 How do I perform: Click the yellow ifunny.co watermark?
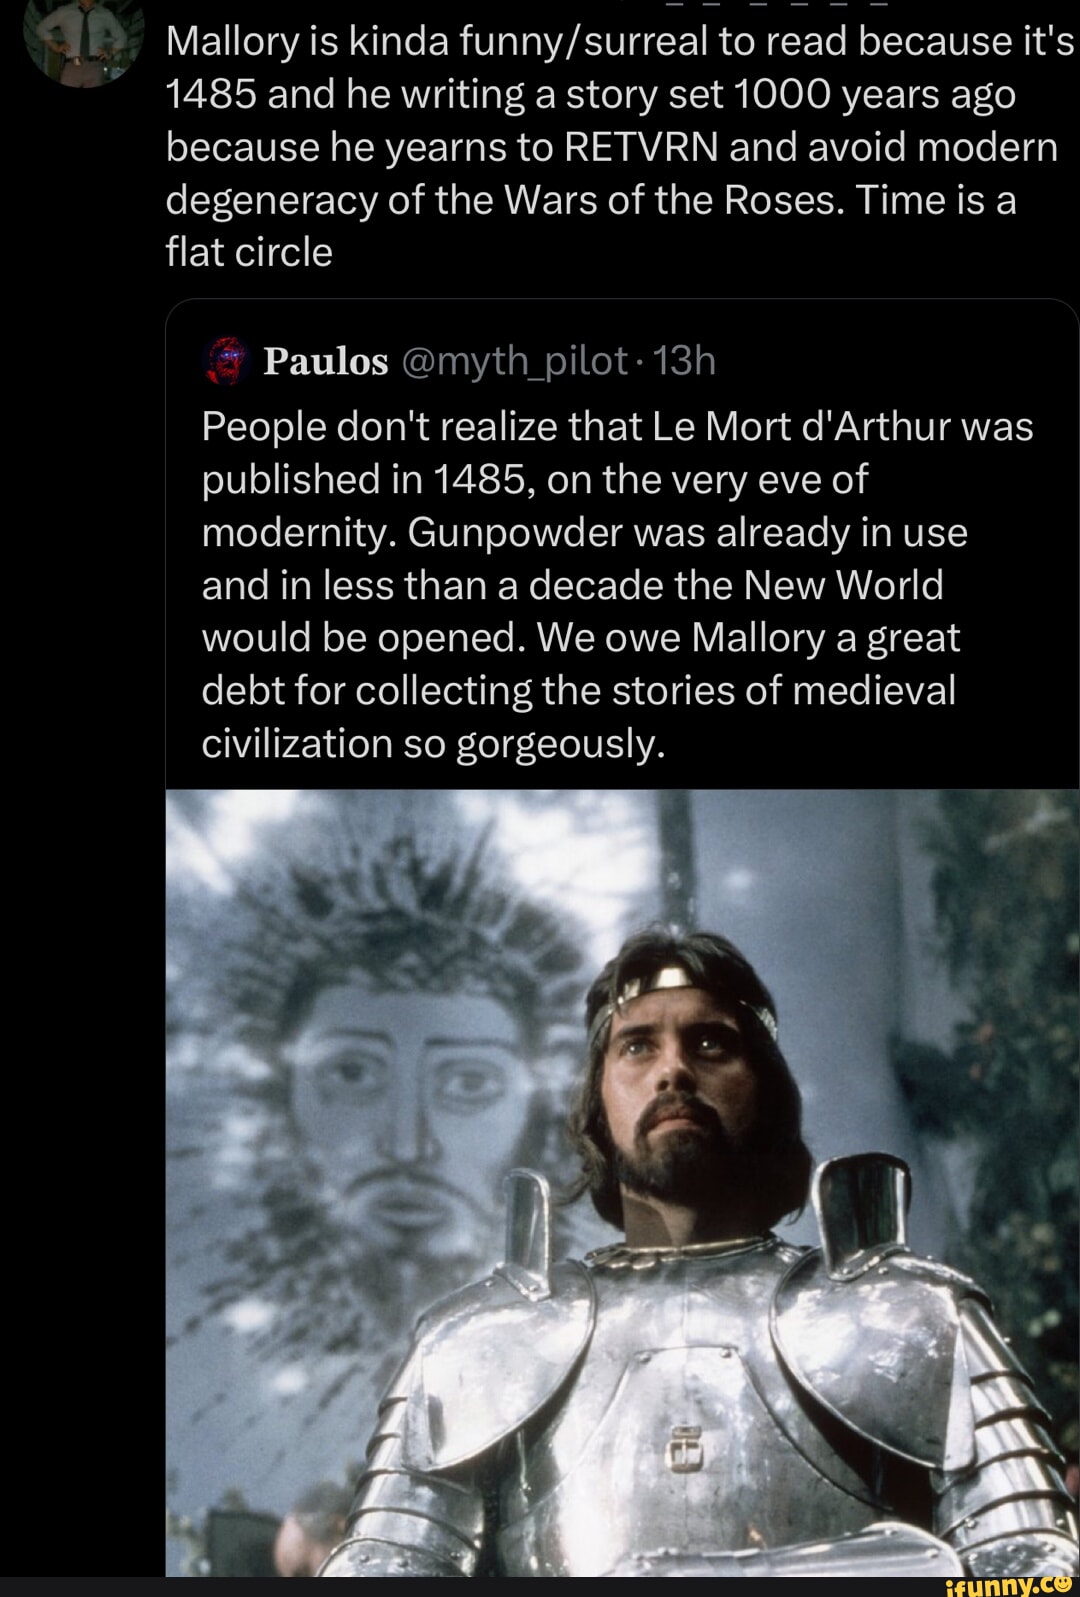(1010, 1583)
